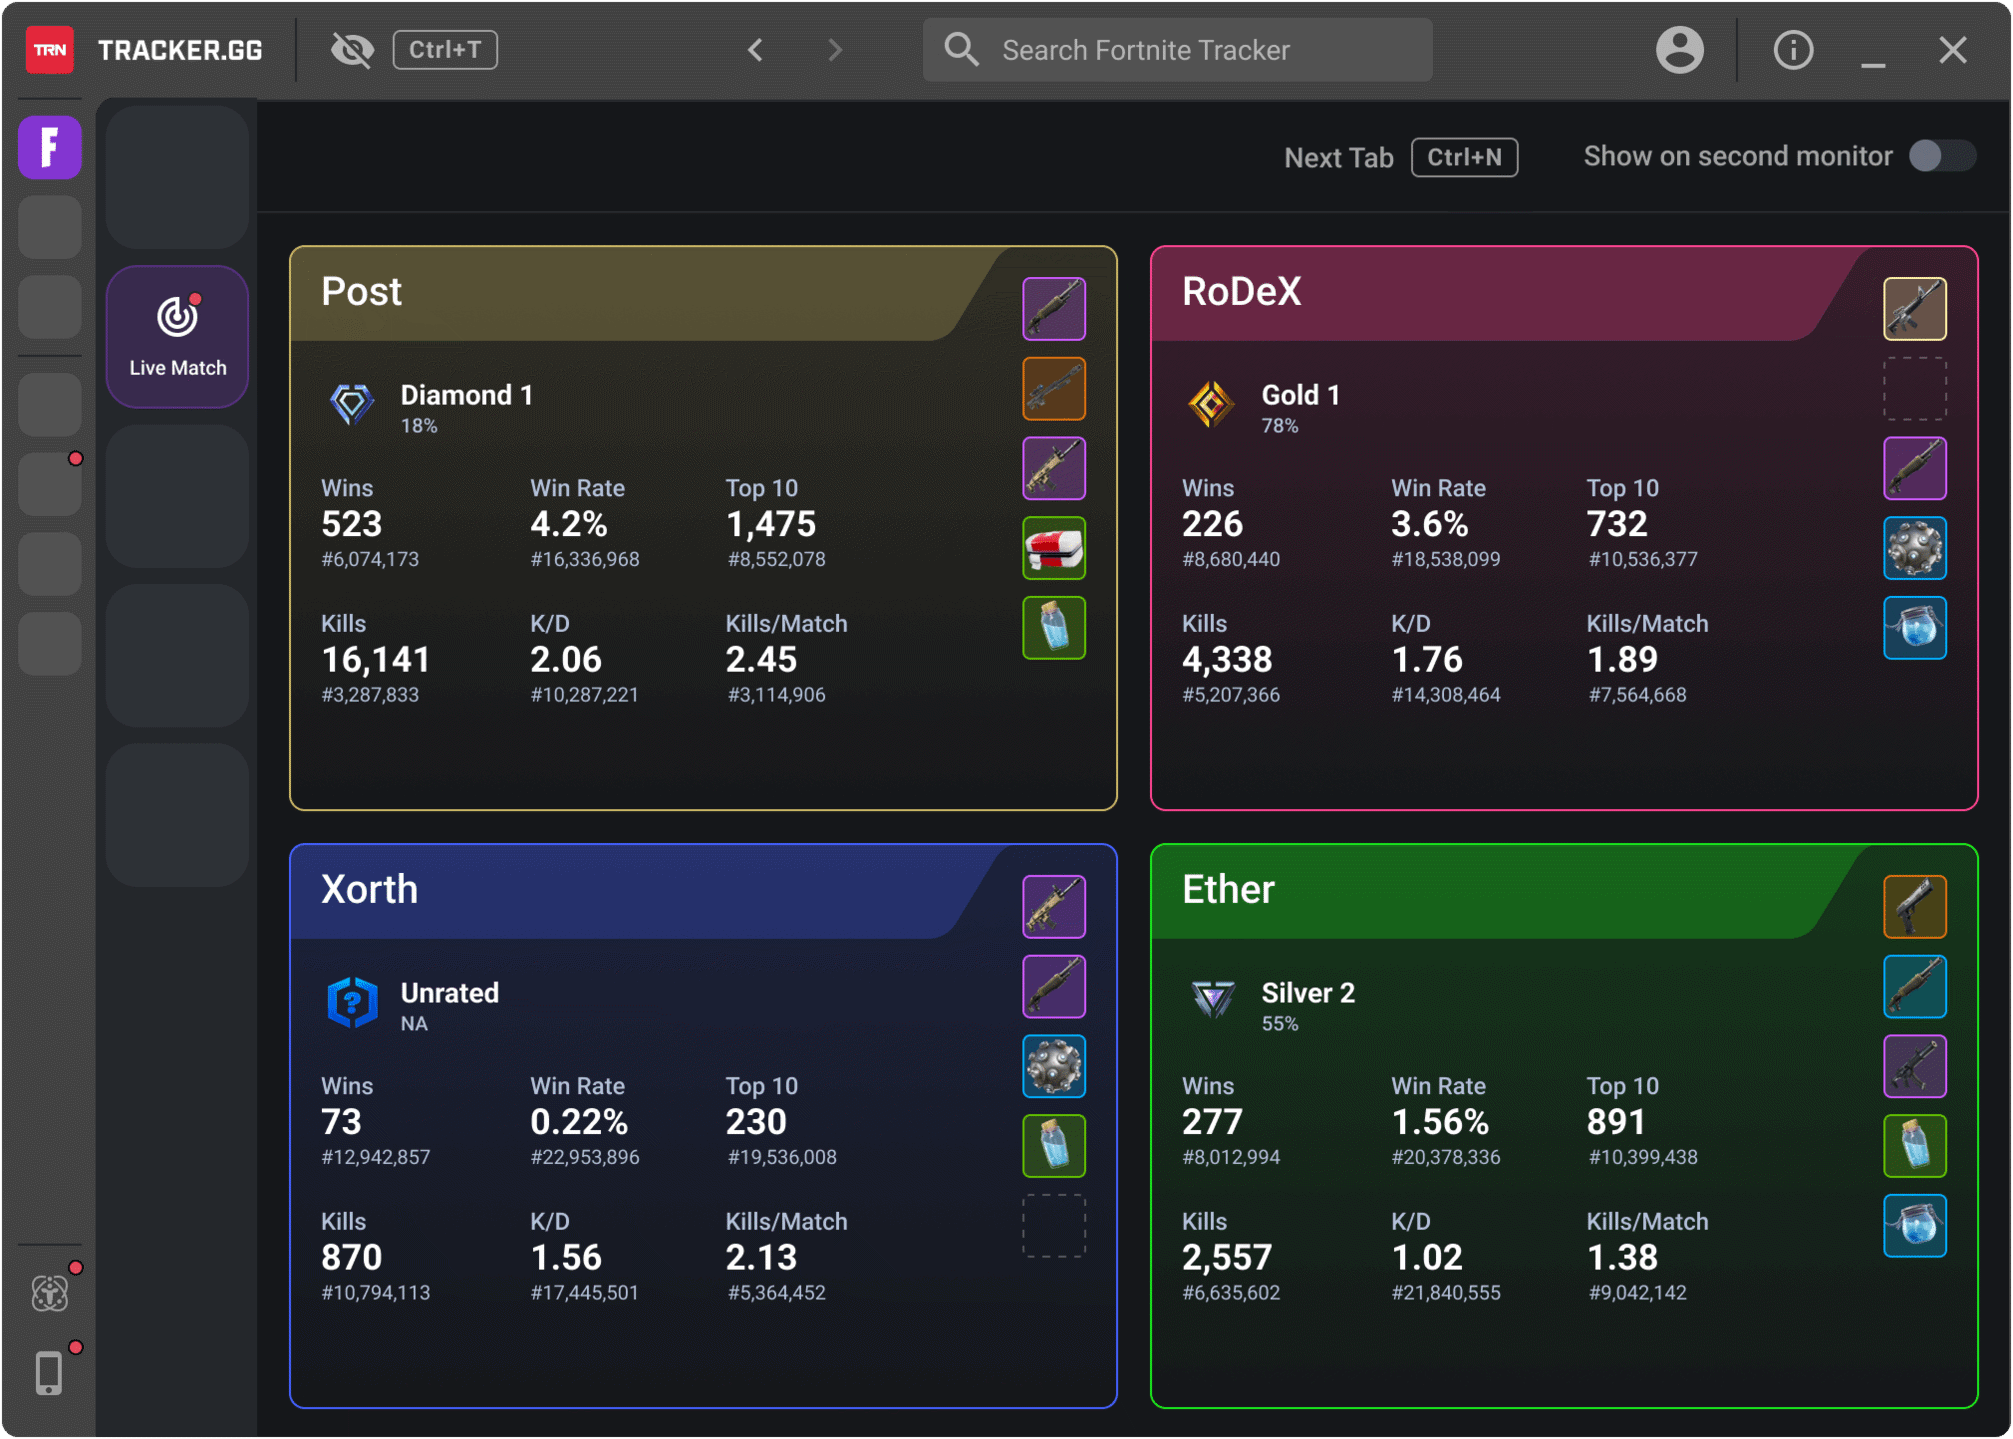Select Ether's blue shield jug icon

[1915, 1226]
